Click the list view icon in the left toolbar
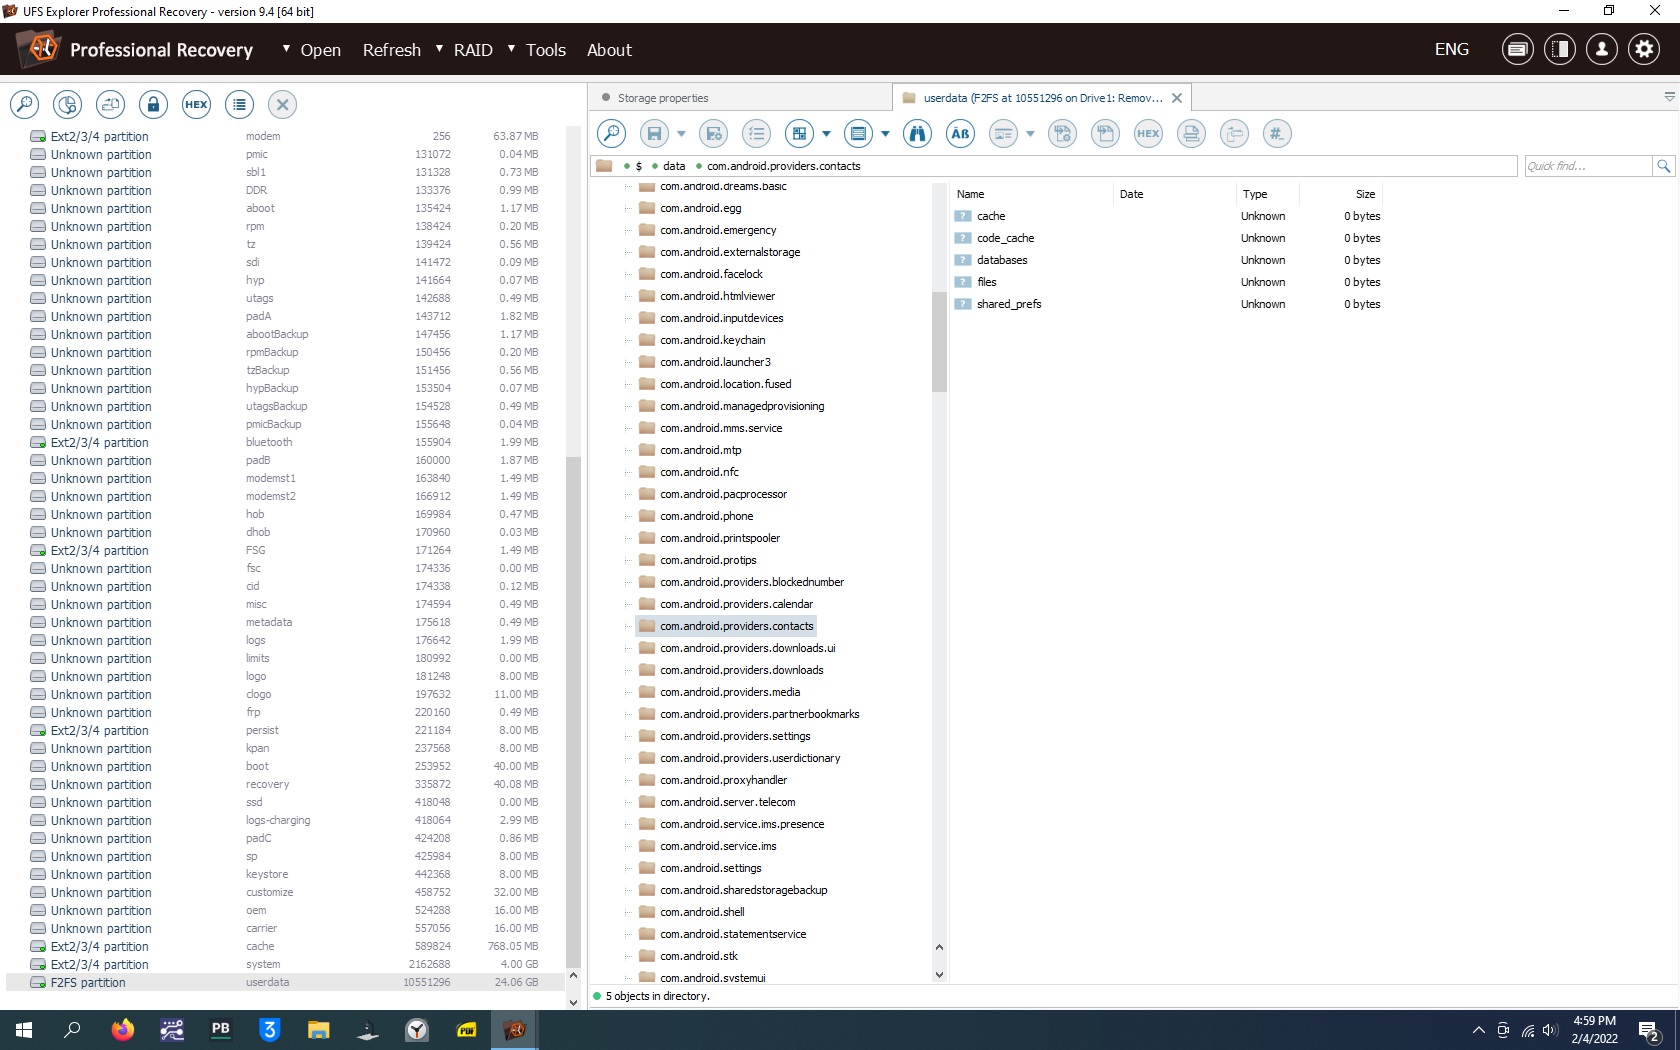 pyautogui.click(x=239, y=104)
